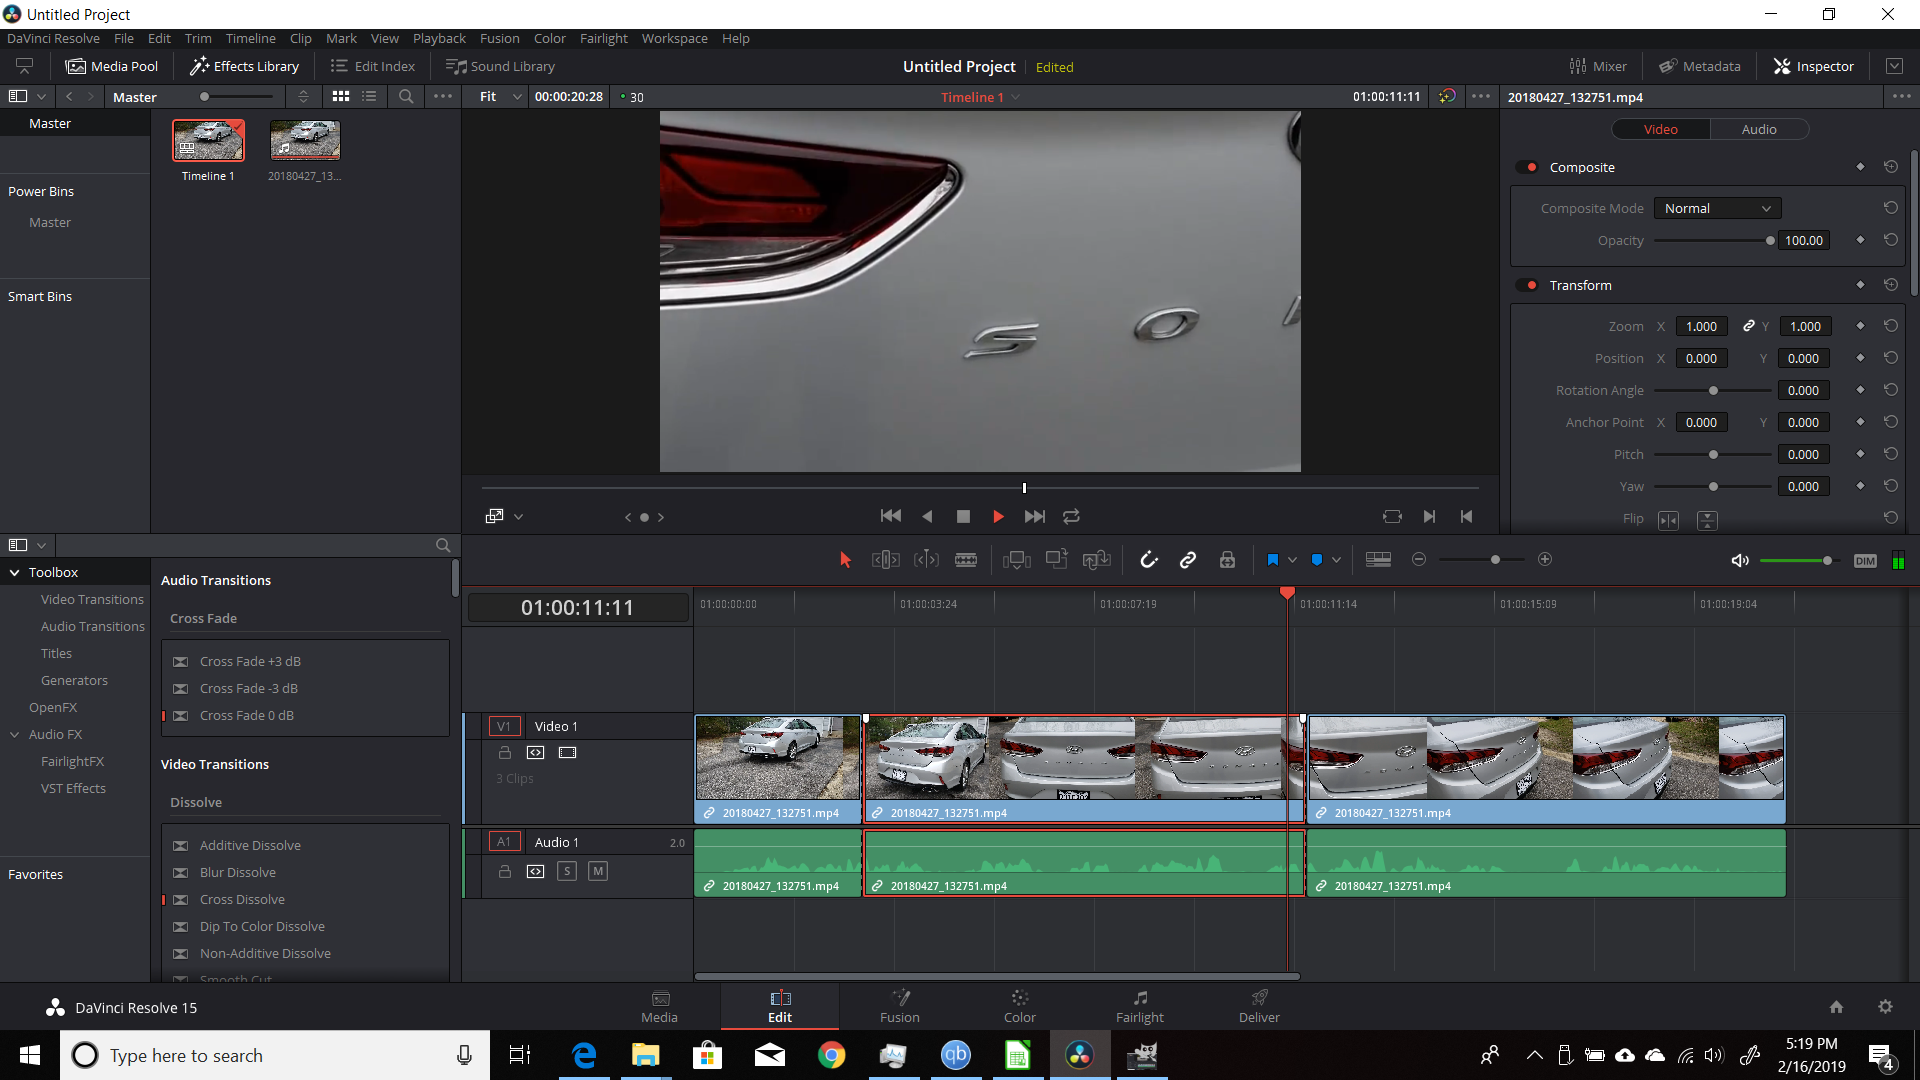Reset the Opacity value
This screenshot has height=1080, width=1920.
coord(1891,240)
